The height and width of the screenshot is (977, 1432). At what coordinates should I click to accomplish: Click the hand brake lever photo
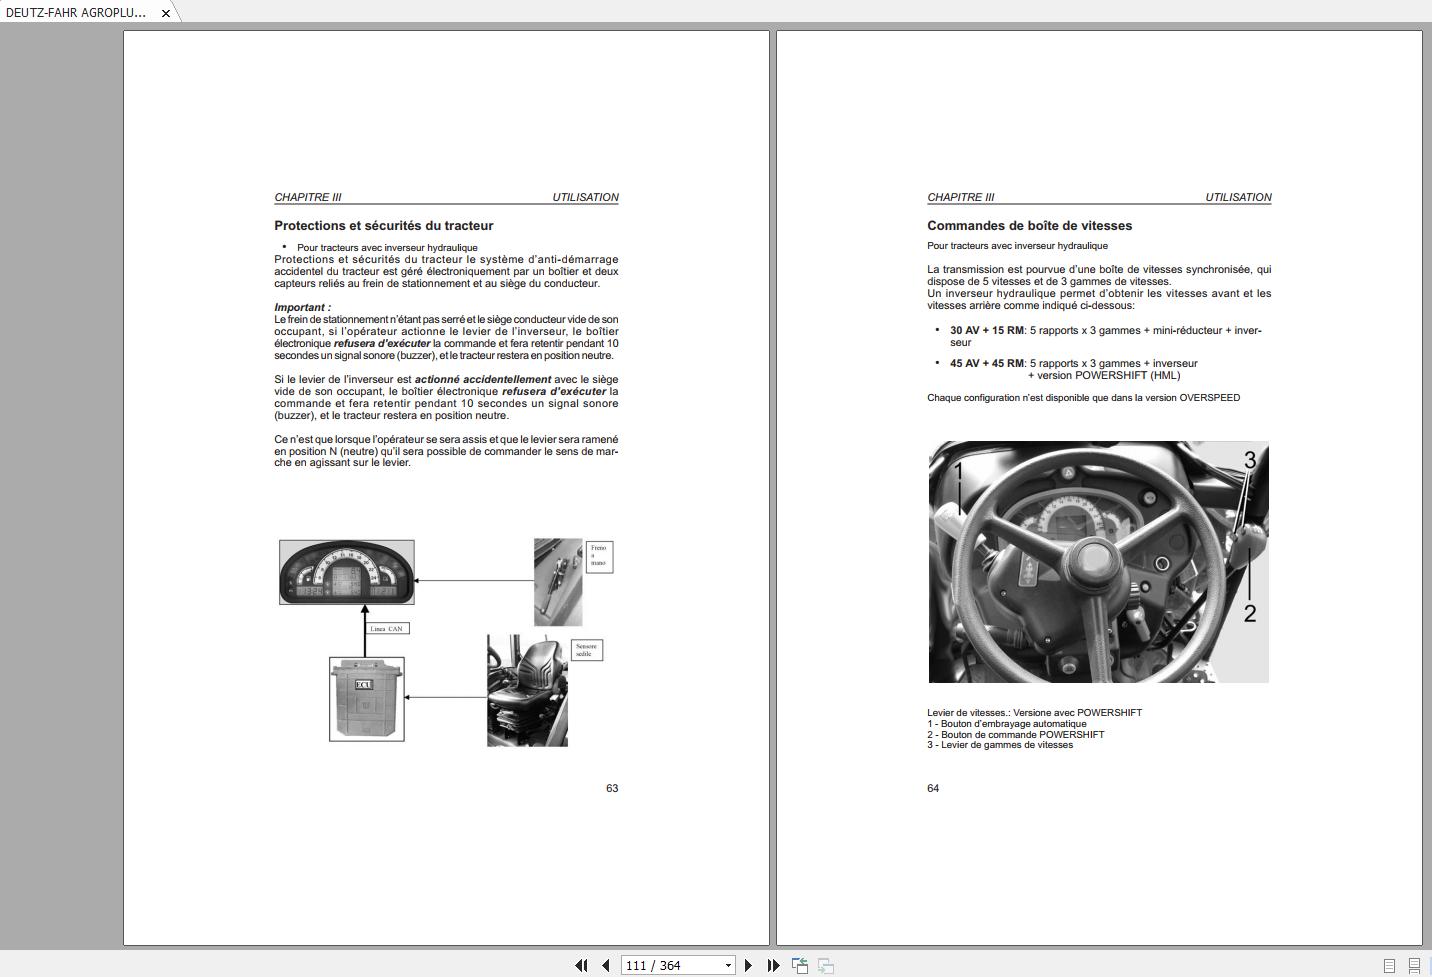[x=557, y=582]
